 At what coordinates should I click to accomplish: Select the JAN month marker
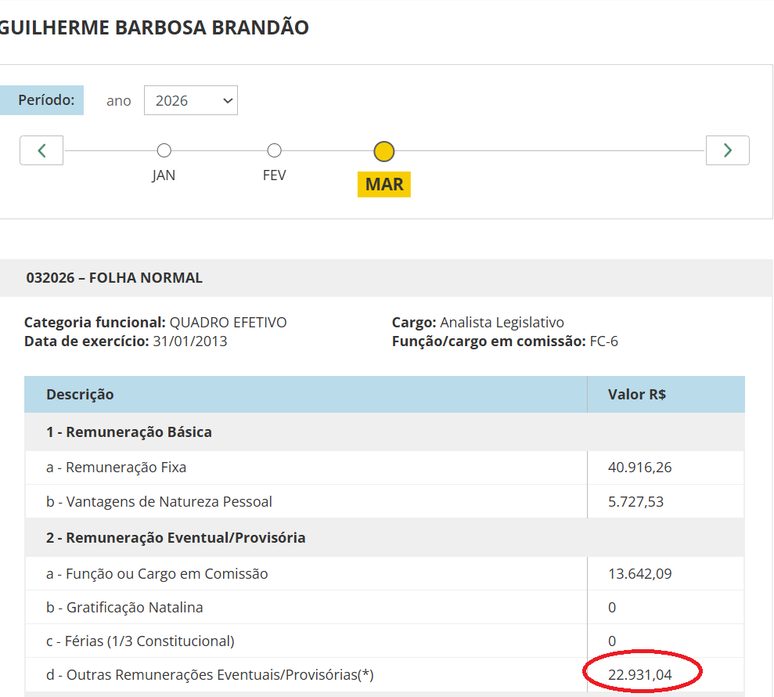[x=164, y=150]
